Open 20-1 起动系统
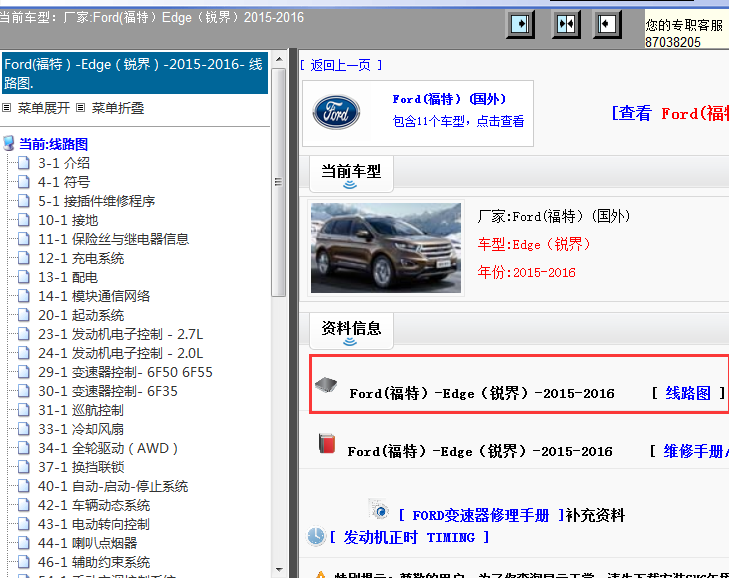 pyautogui.click(x=81, y=315)
